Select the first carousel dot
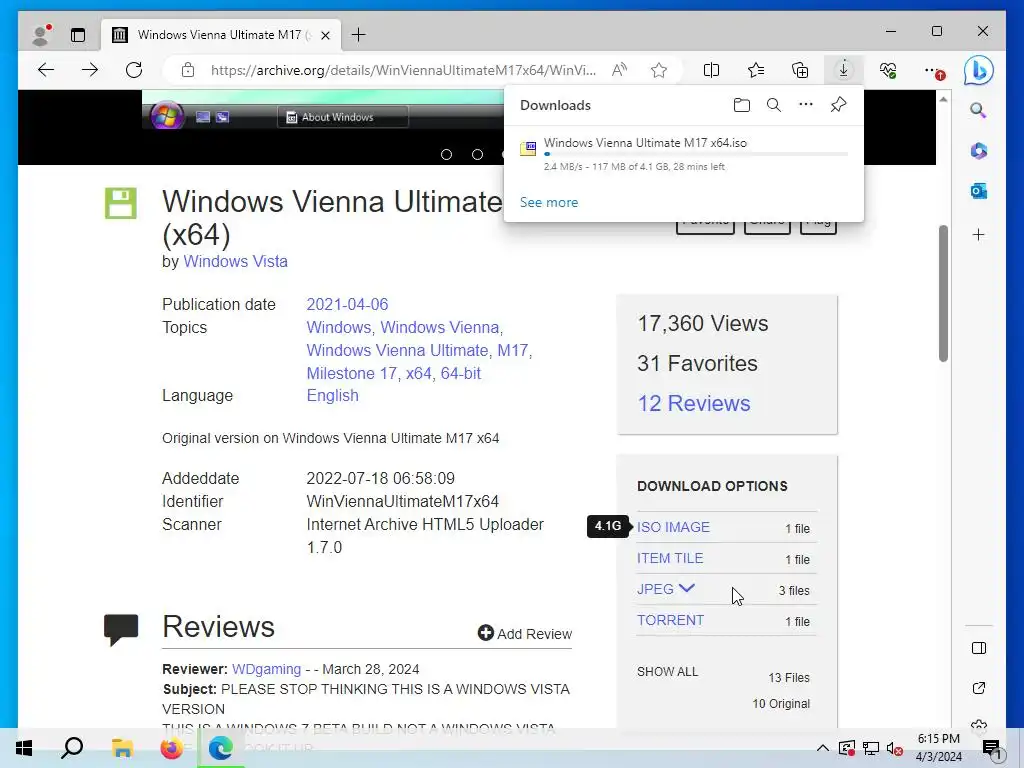1024x768 pixels. (447, 155)
